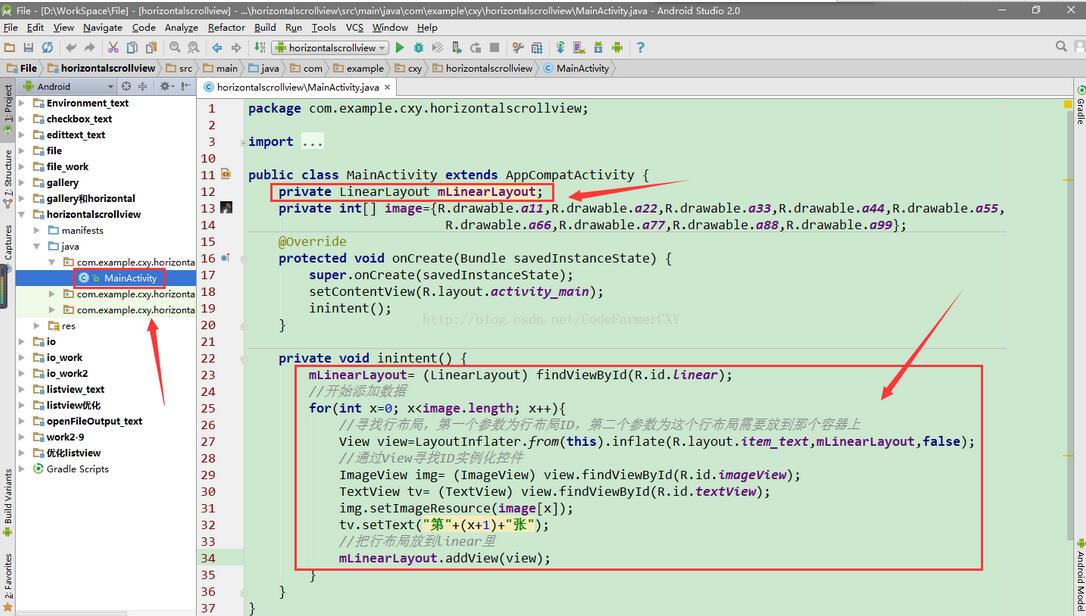1086x616 pixels.
Task: Navigate Forward with the right arrow
Action: (236, 47)
